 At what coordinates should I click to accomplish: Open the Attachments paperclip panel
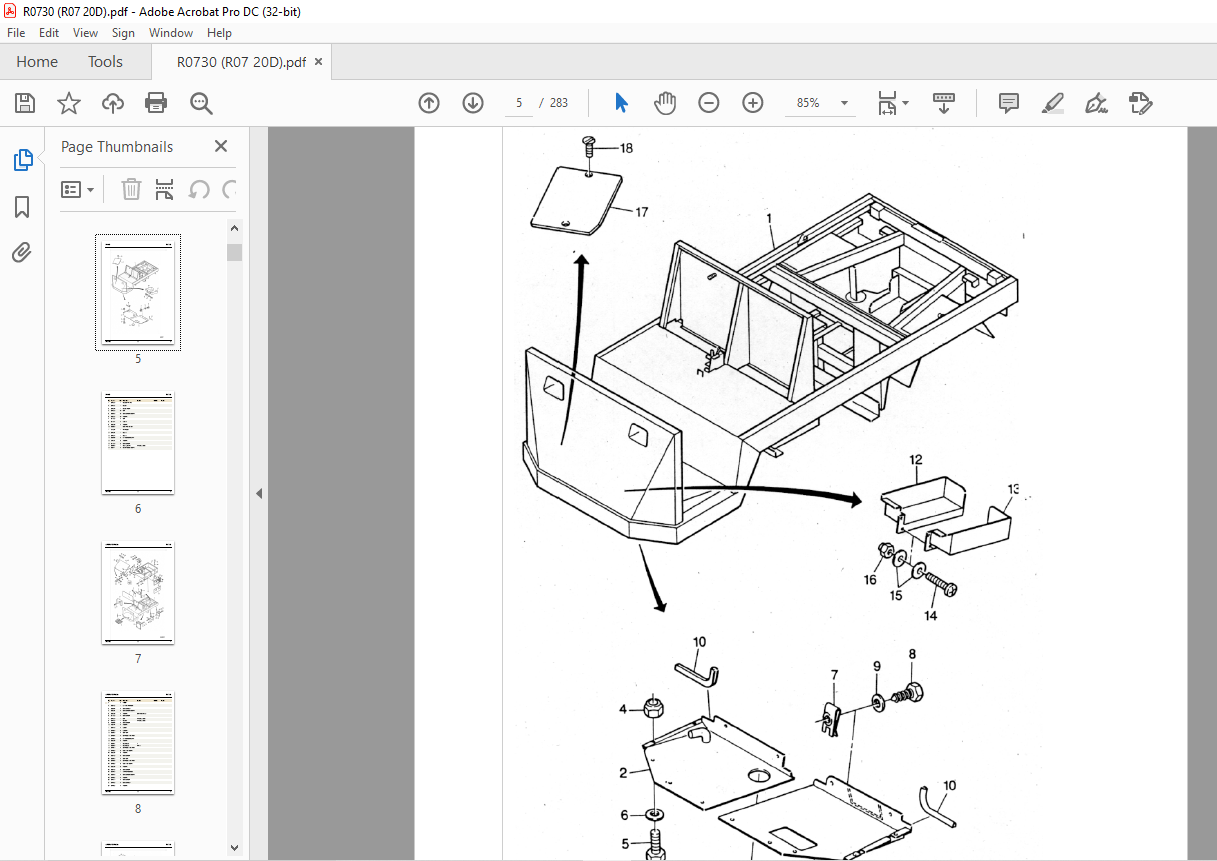(x=22, y=252)
